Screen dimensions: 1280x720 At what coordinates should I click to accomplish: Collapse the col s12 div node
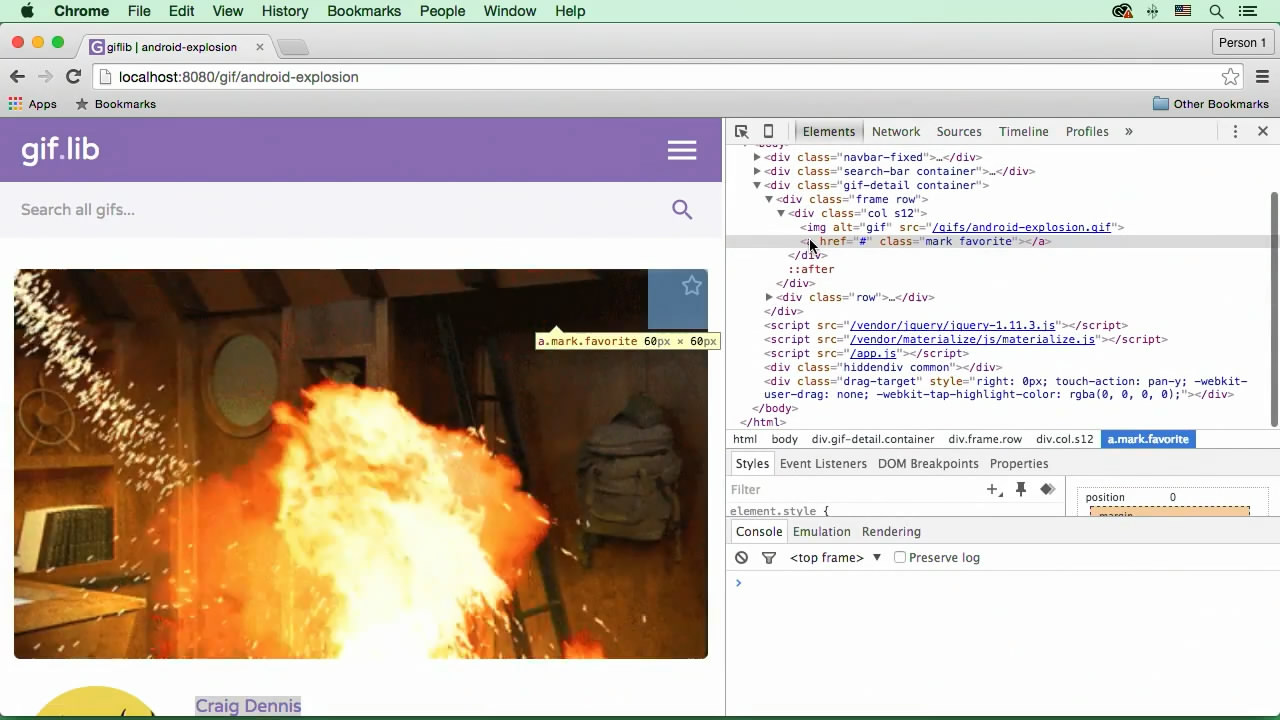click(781, 213)
